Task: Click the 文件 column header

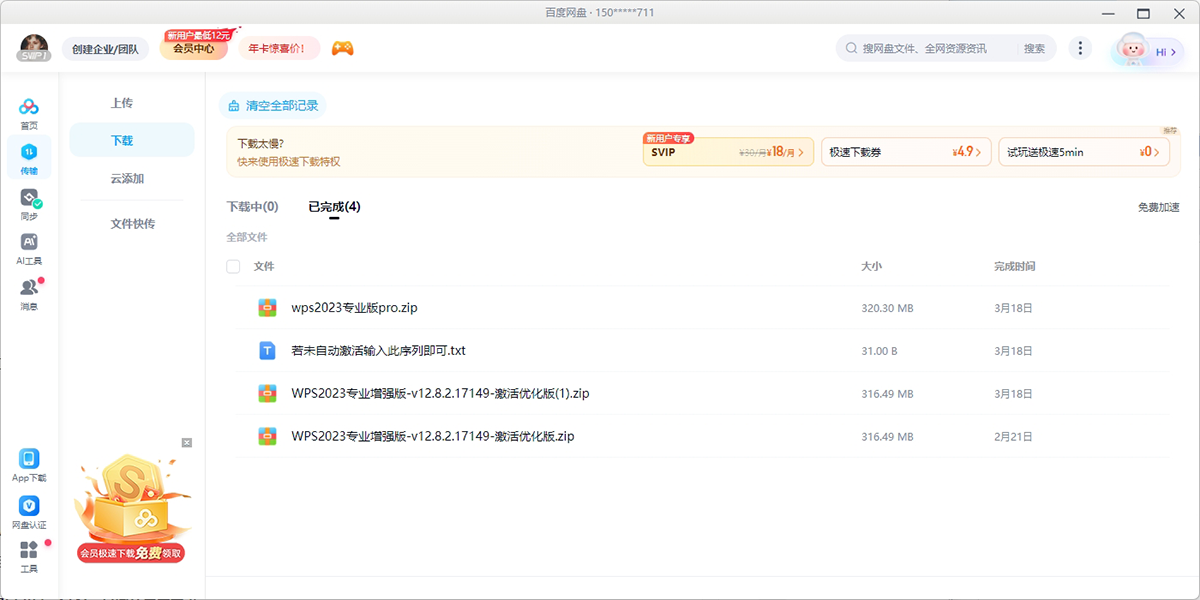Action: click(264, 266)
